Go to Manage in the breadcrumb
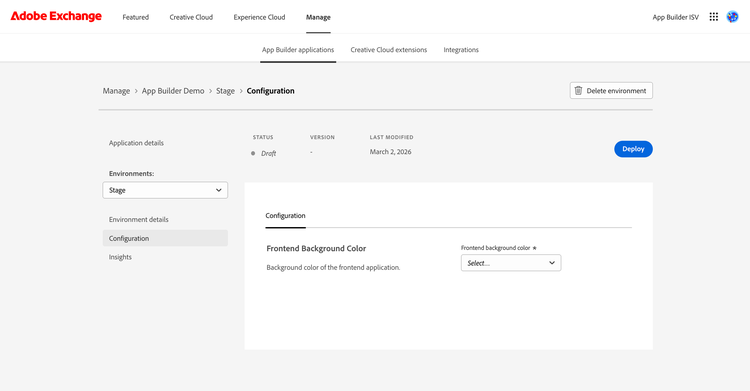 coord(116,91)
